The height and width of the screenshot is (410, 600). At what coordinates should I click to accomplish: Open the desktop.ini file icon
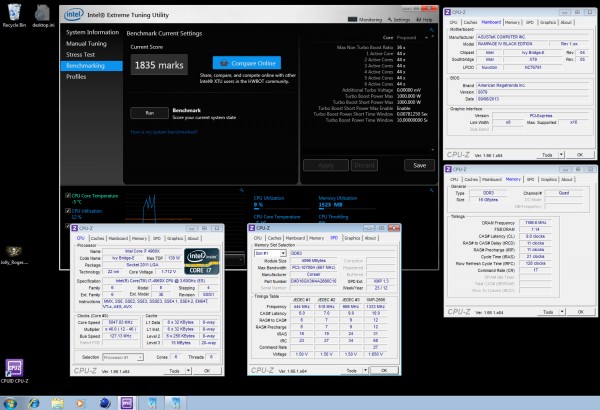point(42,15)
